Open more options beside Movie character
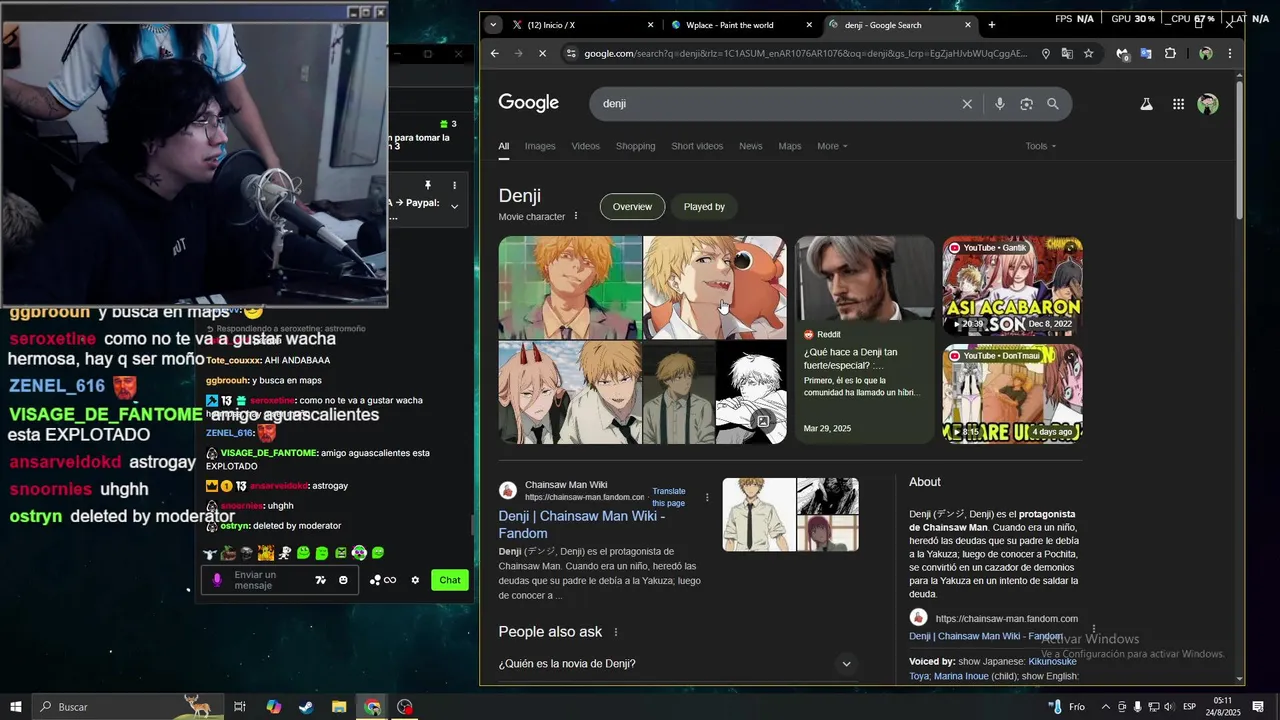The image size is (1280, 720). [576, 216]
